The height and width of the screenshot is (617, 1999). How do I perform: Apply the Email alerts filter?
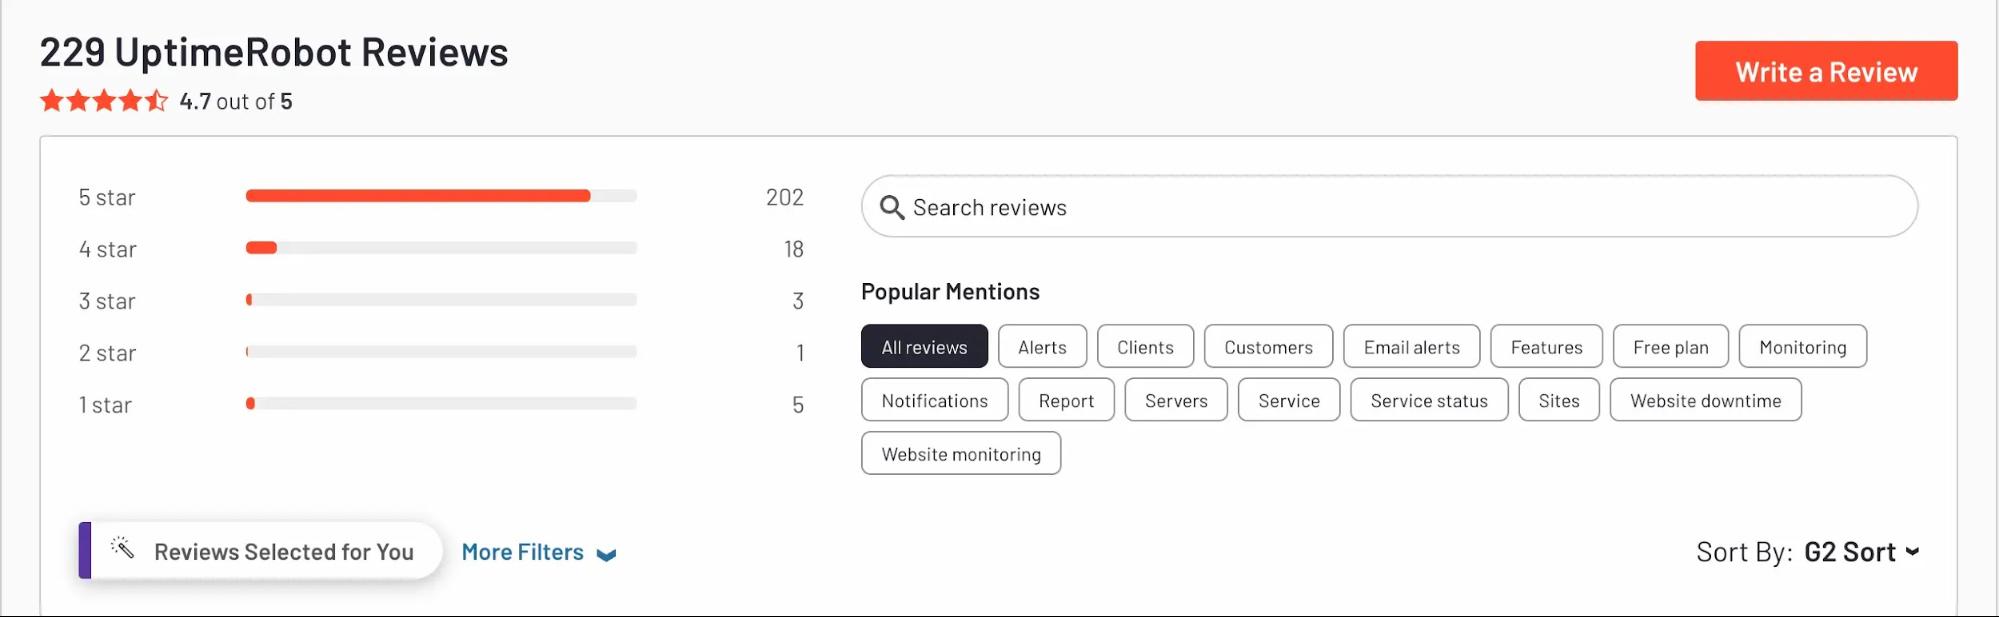coord(1411,346)
